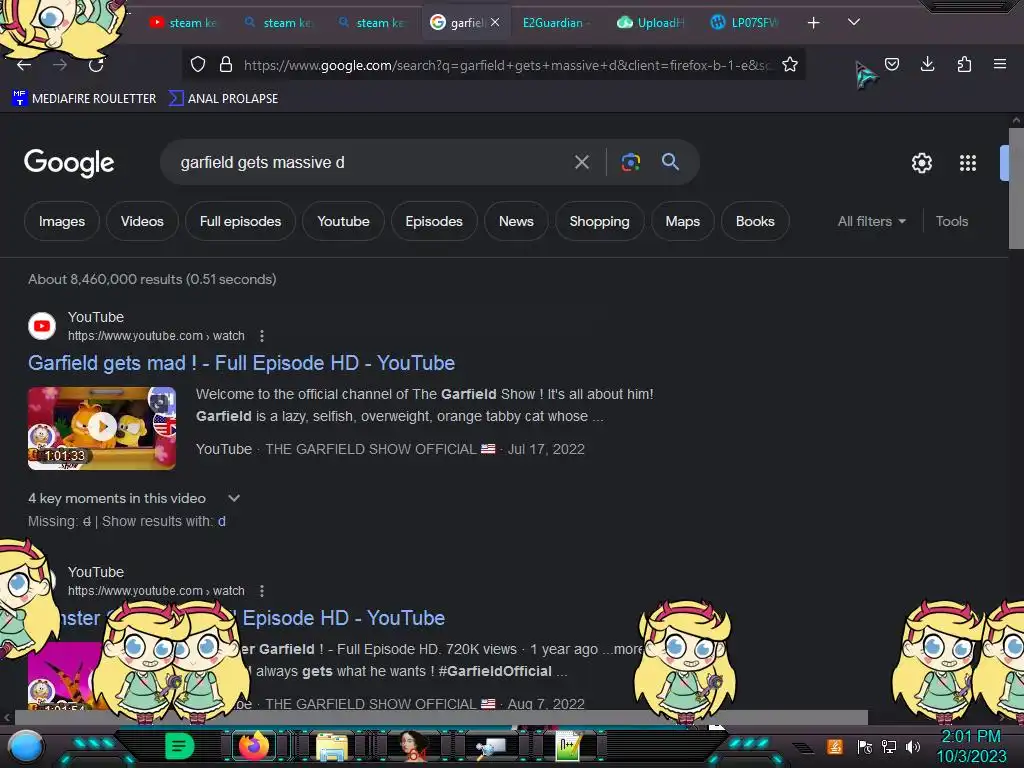Start a Google Lens image search

click(630, 162)
